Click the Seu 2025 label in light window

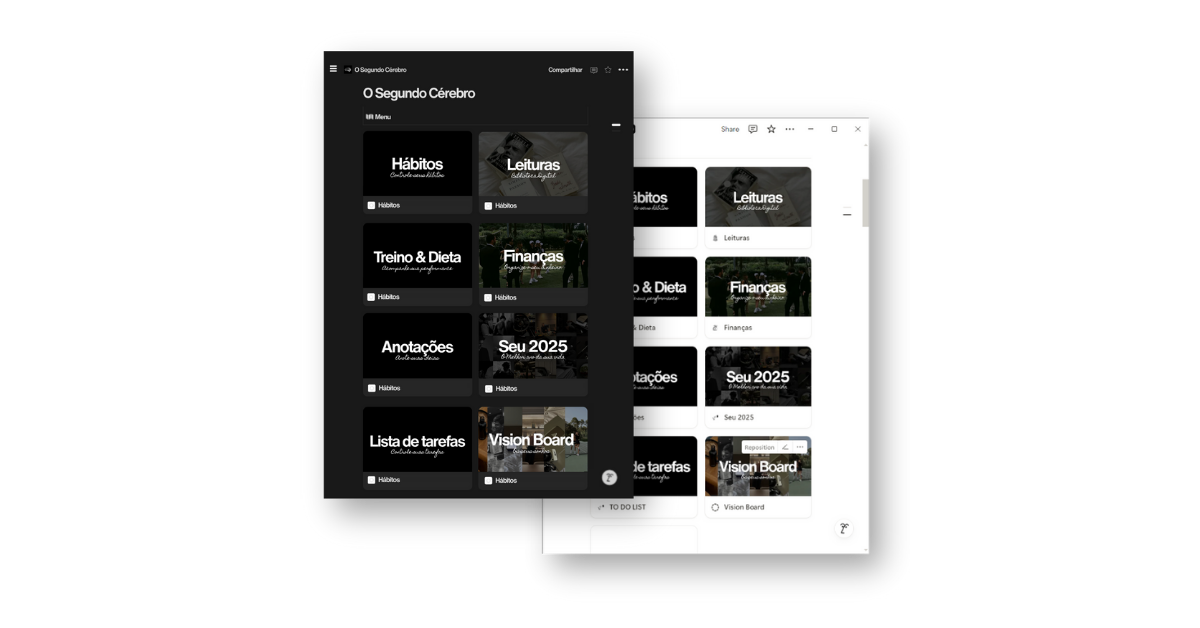(739, 417)
